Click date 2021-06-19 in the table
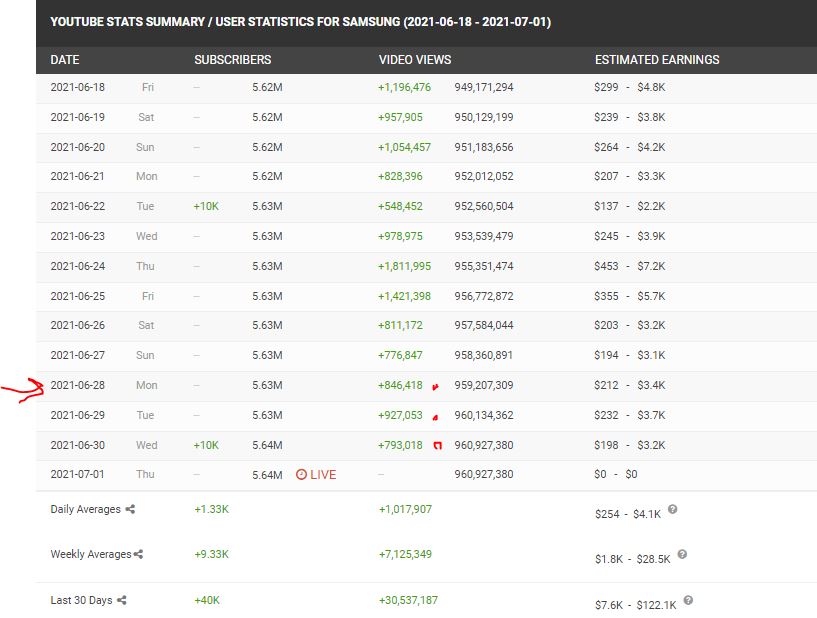817x618 pixels. (x=78, y=117)
